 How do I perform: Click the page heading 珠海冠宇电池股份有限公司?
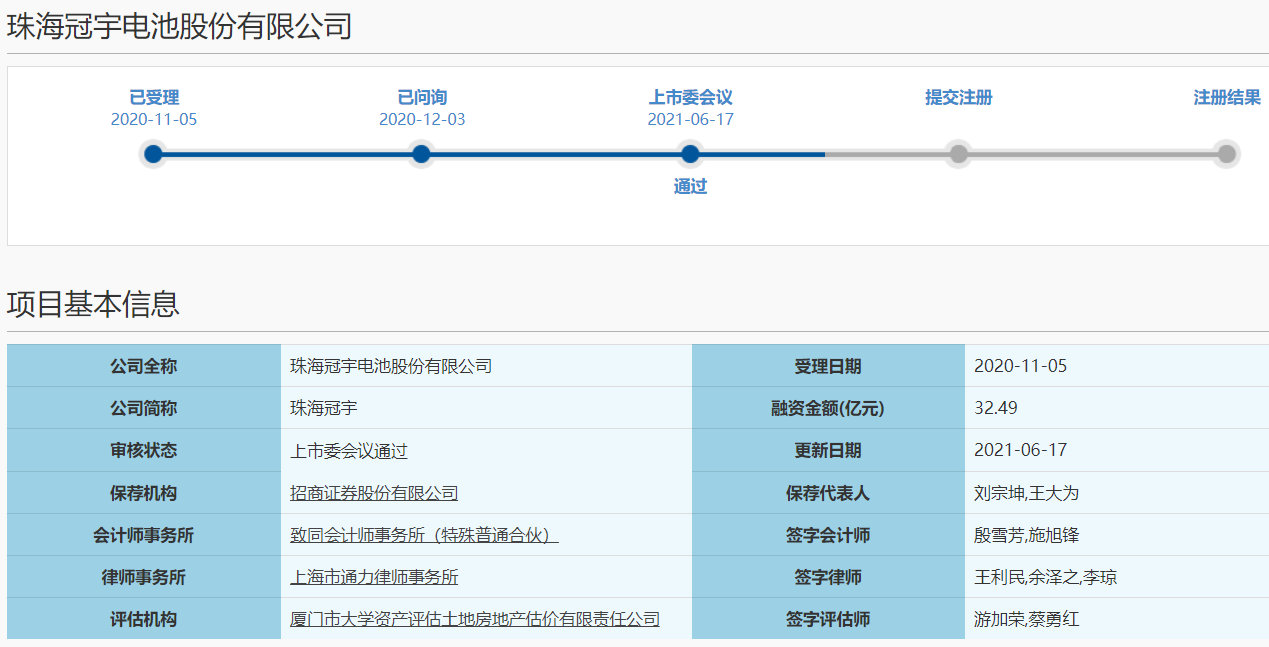click(180, 26)
